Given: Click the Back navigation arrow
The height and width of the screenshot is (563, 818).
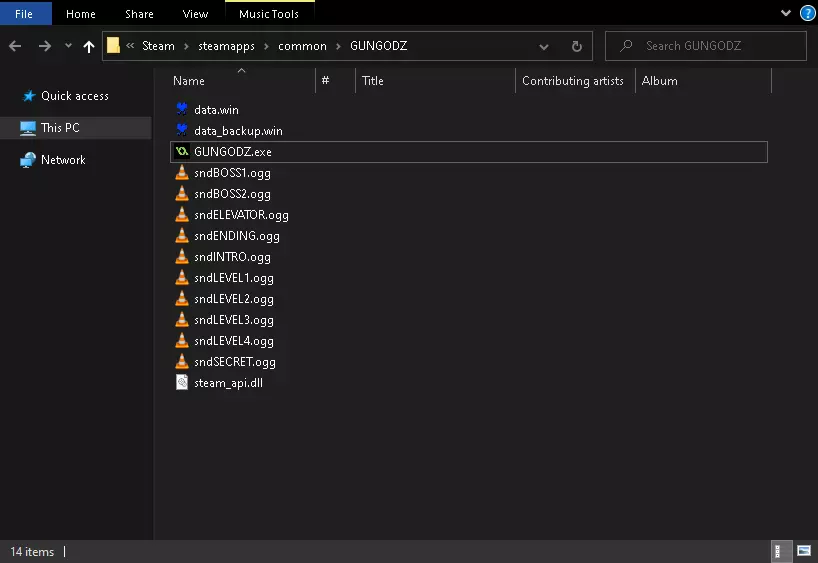Looking at the screenshot, I should (15, 46).
